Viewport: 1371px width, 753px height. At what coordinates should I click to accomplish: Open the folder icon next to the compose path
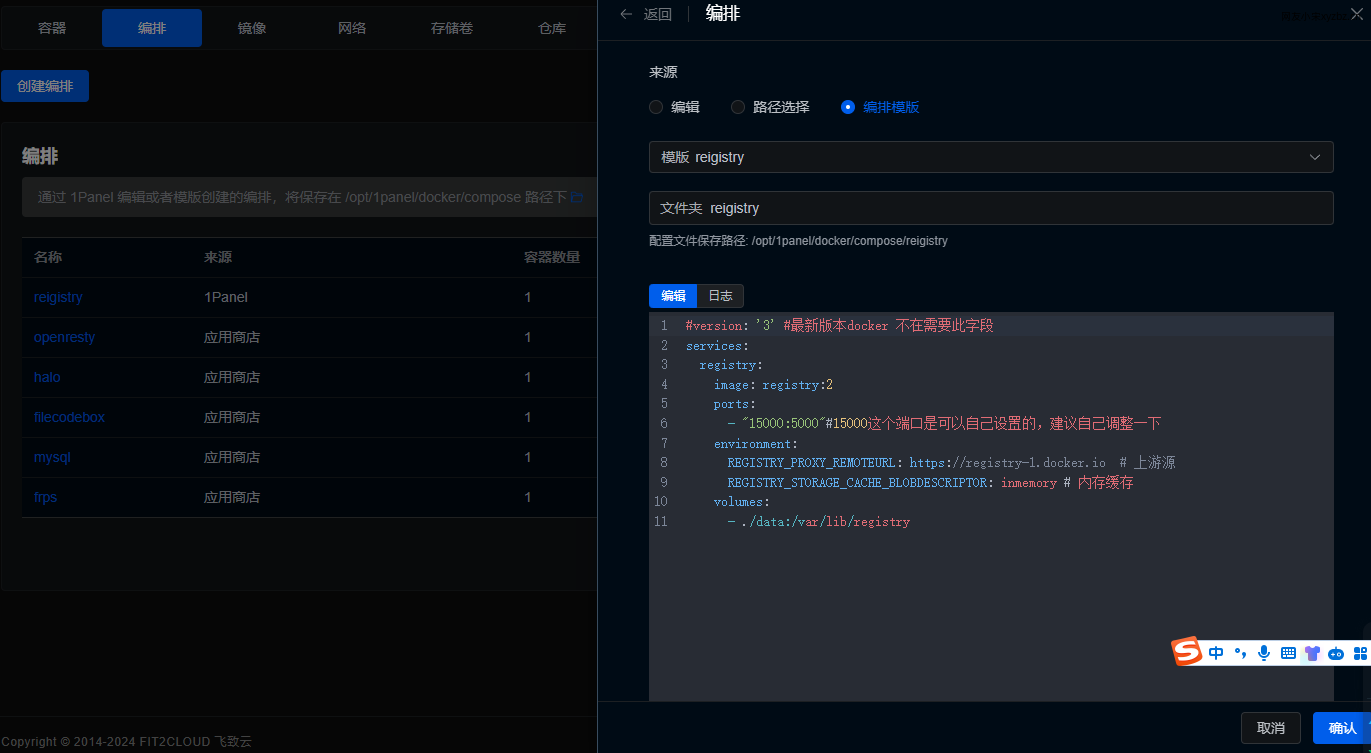[577, 198]
